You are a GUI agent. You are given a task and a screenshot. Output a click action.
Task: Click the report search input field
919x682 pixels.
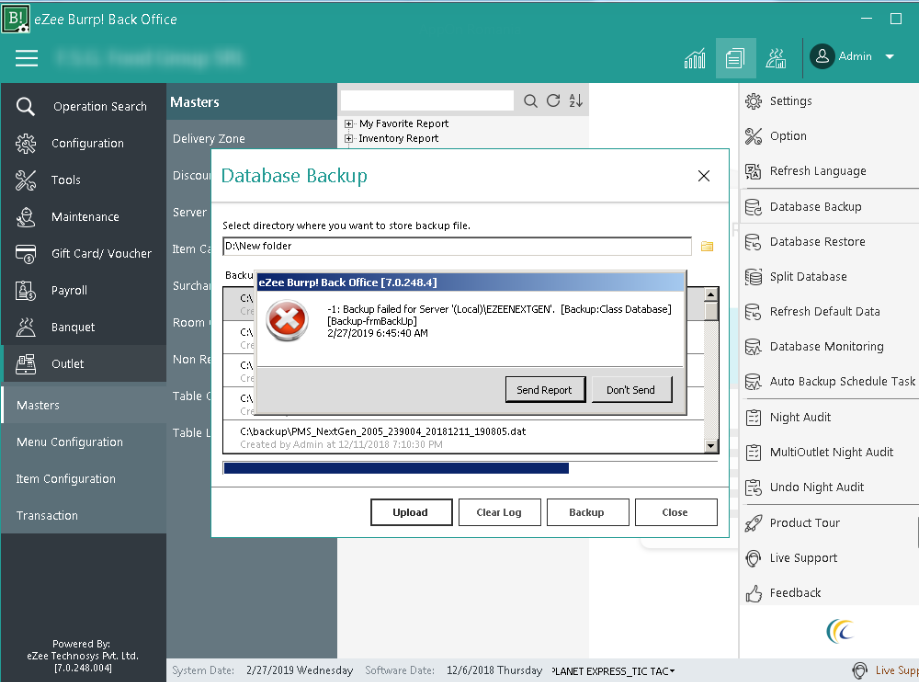click(x=427, y=100)
